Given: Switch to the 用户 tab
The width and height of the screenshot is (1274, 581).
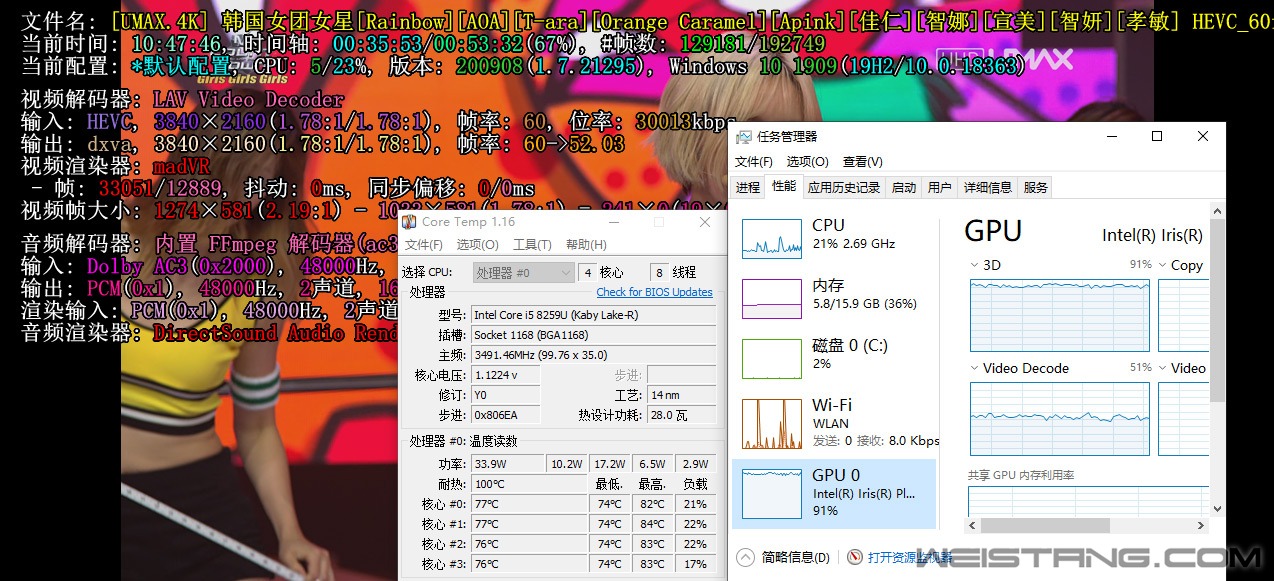Looking at the screenshot, I should click(x=940, y=187).
